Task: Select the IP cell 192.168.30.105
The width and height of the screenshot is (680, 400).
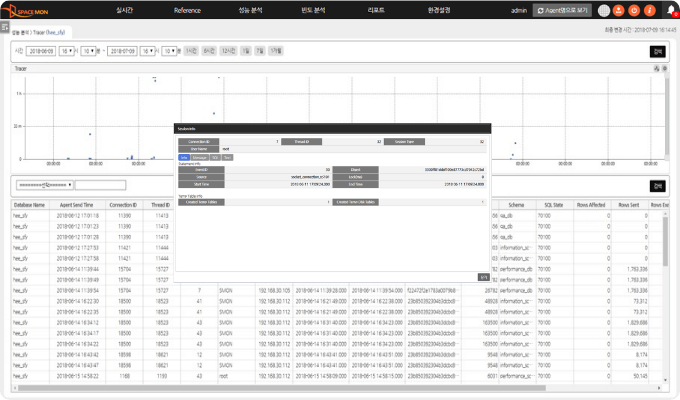Action: pyautogui.click(x=275, y=290)
